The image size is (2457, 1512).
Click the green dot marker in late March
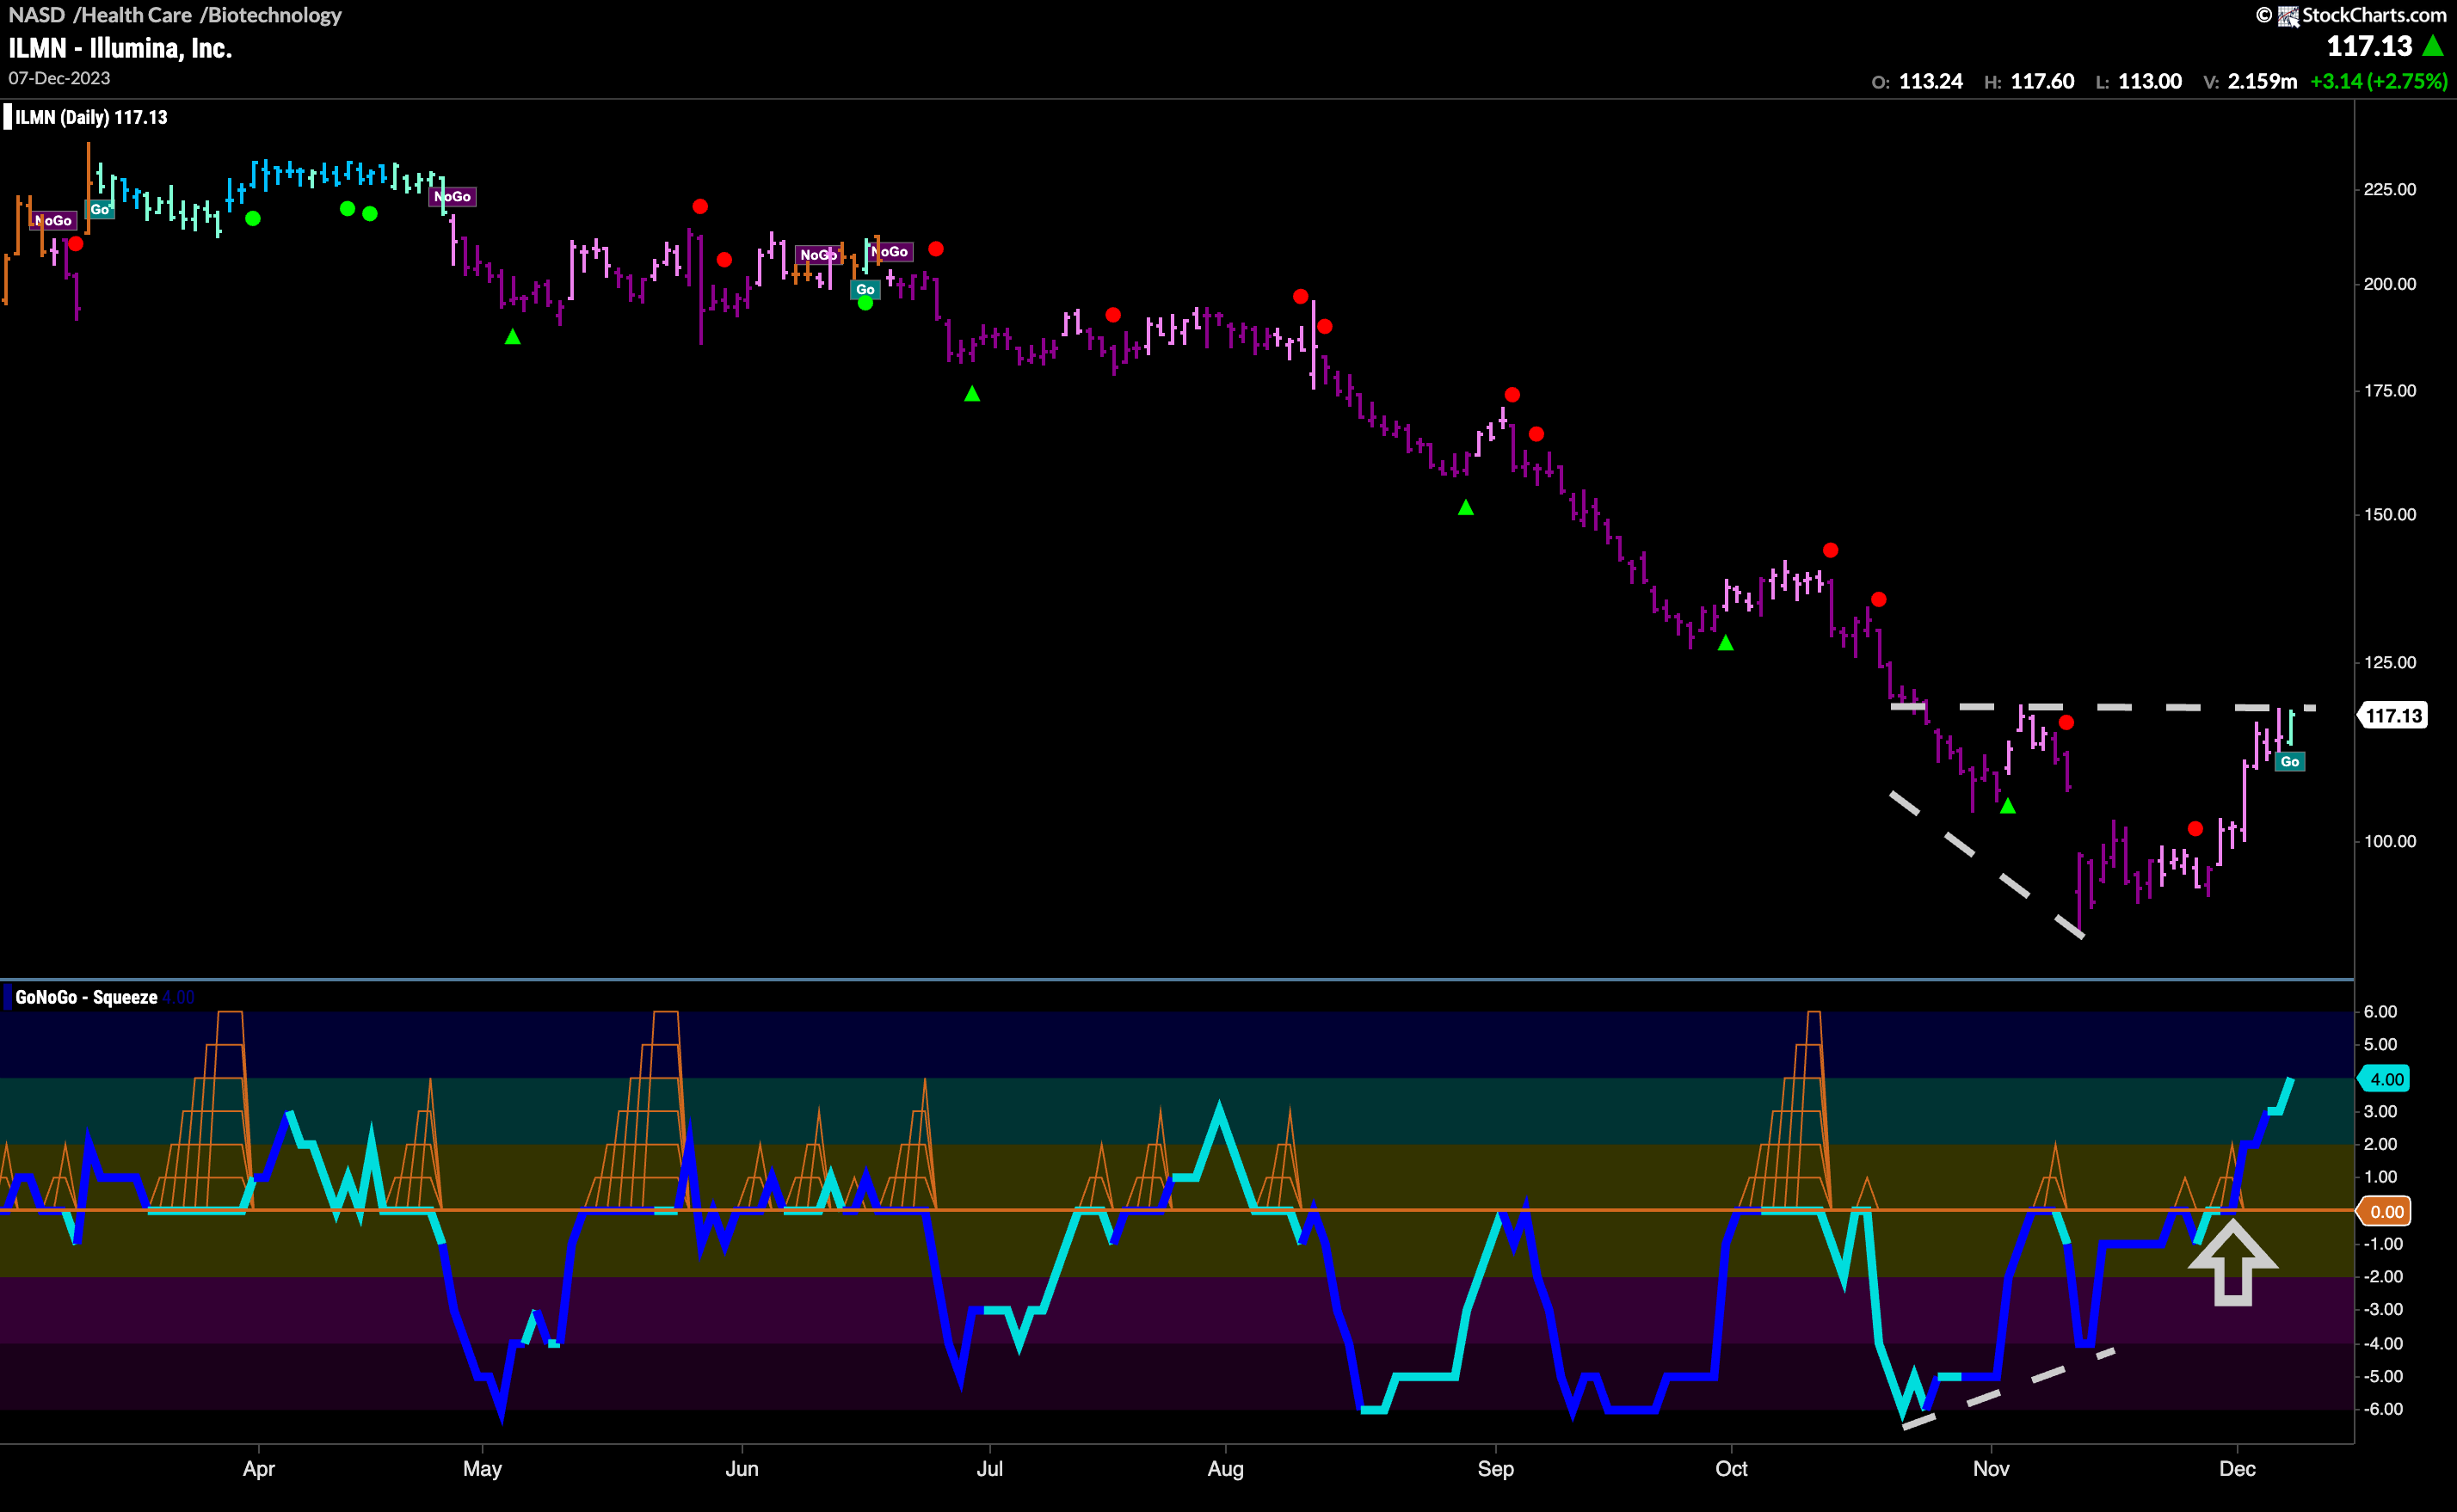click(253, 218)
